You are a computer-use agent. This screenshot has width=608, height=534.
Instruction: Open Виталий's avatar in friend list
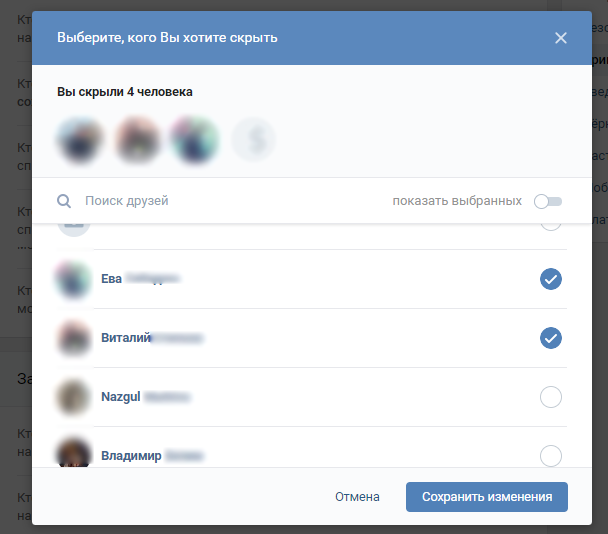[x=74, y=338]
